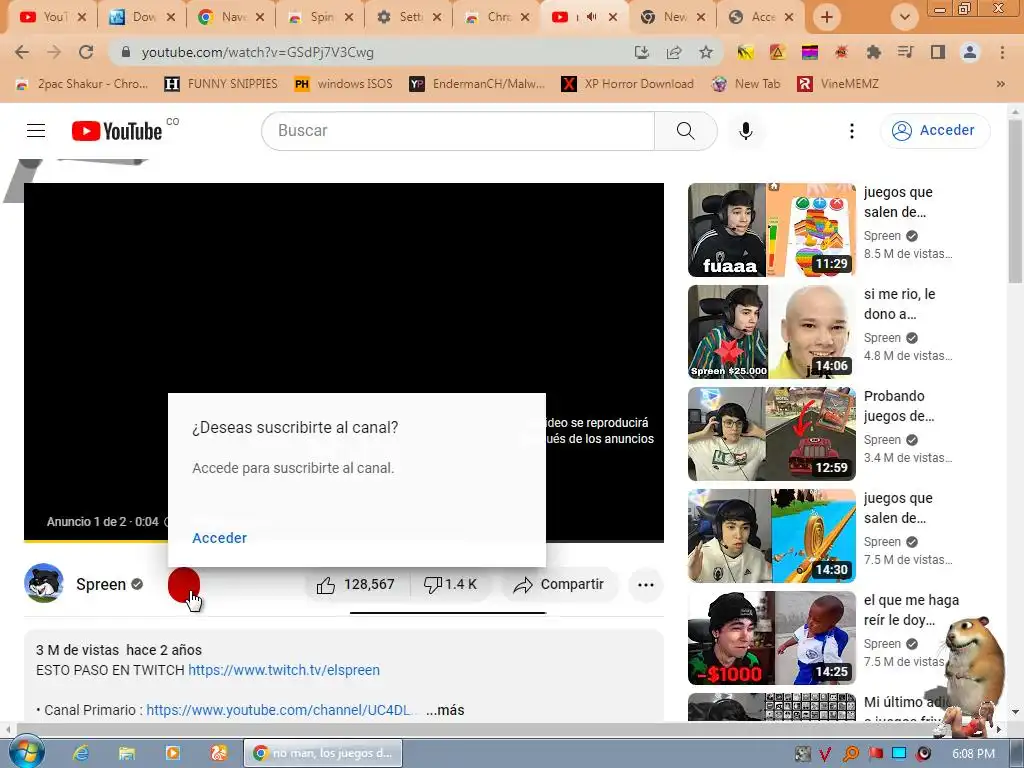Open the 14:06 si me rio thumbnail
Viewport: 1024px width, 768px height.
tap(772, 332)
